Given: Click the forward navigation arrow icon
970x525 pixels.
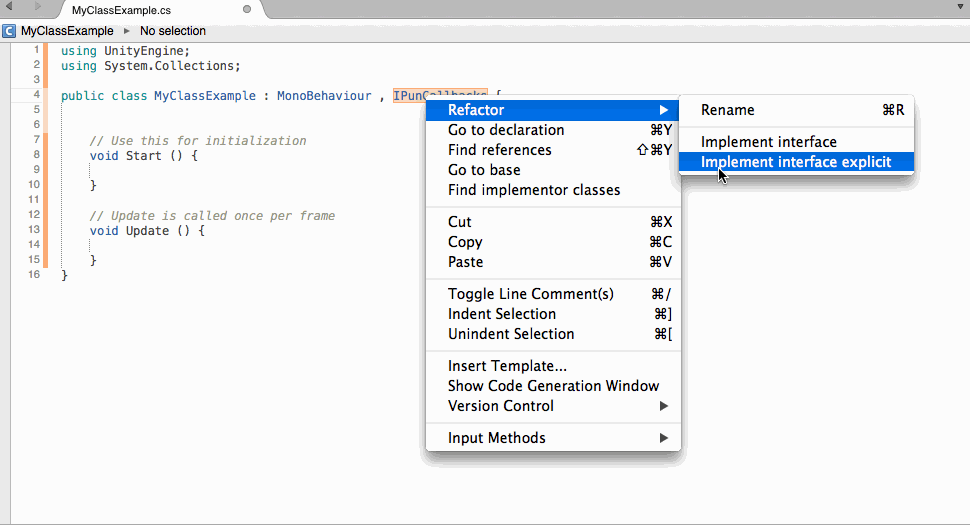Looking at the screenshot, I should 38,6.
